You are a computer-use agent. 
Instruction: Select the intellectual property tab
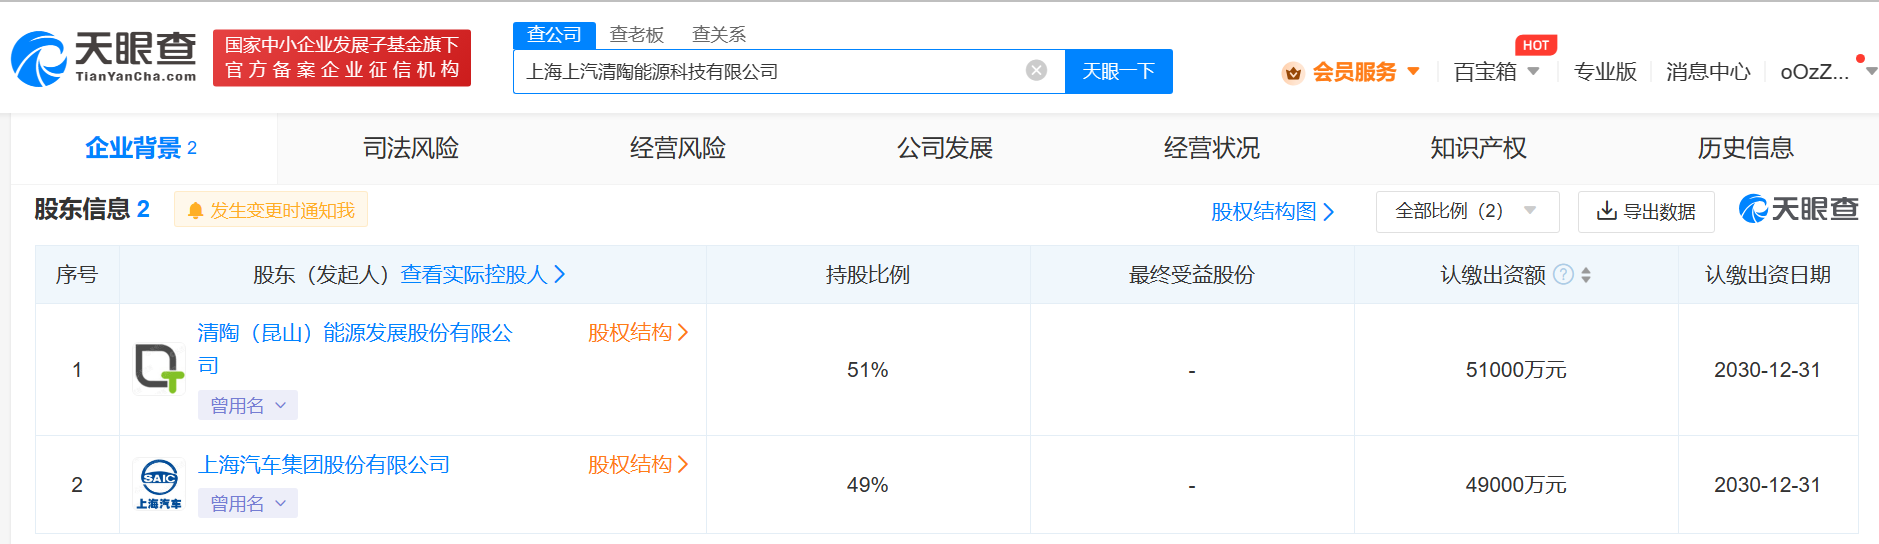(x=1478, y=148)
